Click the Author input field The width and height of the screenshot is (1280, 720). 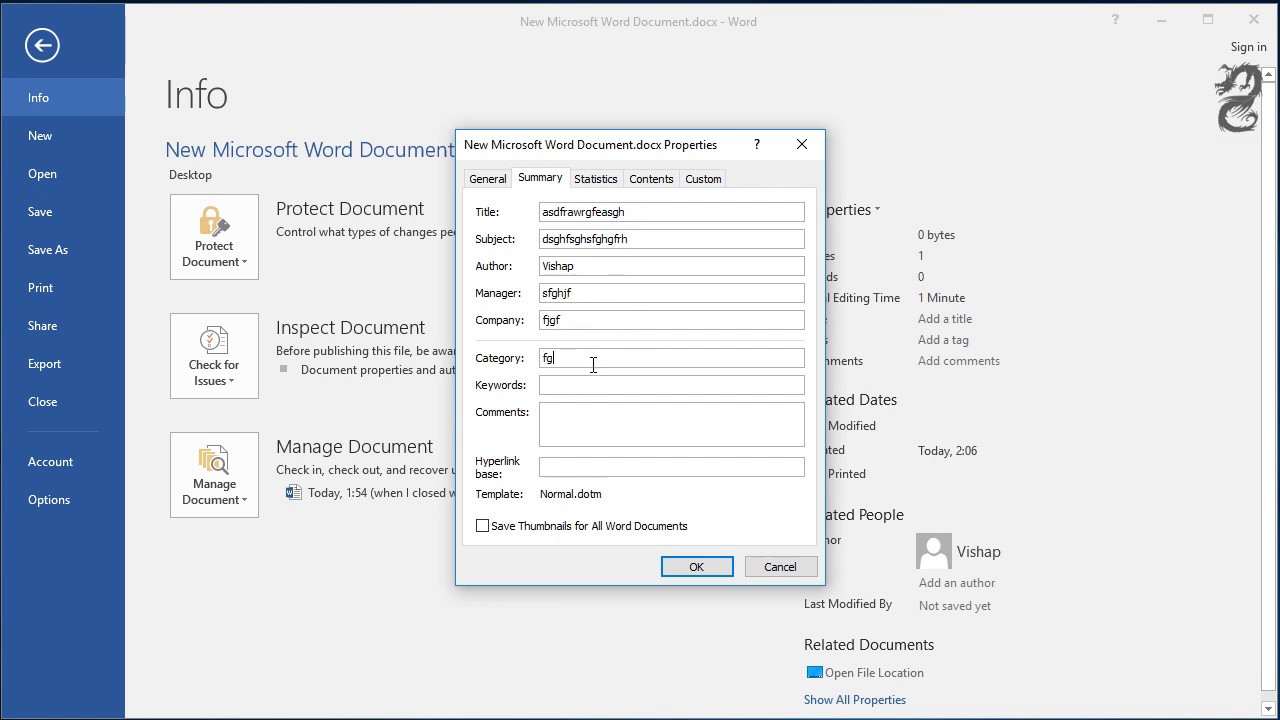point(671,266)
